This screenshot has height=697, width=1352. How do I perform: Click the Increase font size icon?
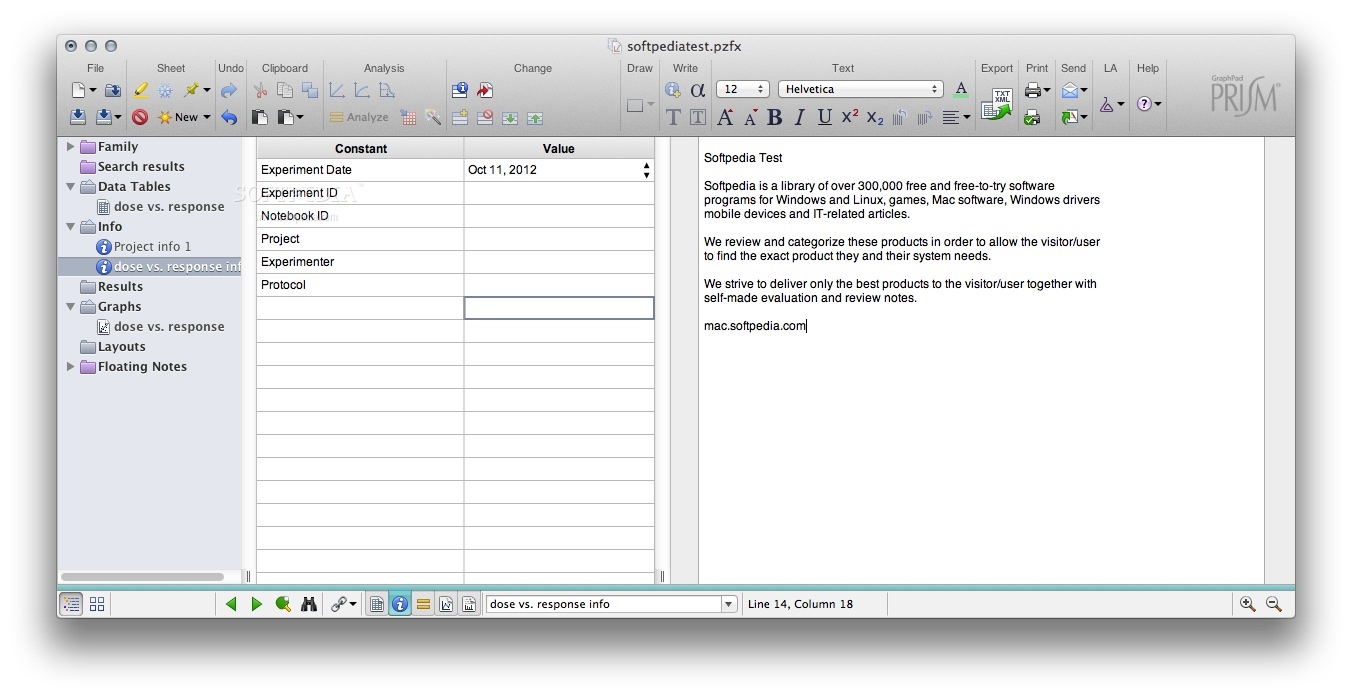click(725, 117)
